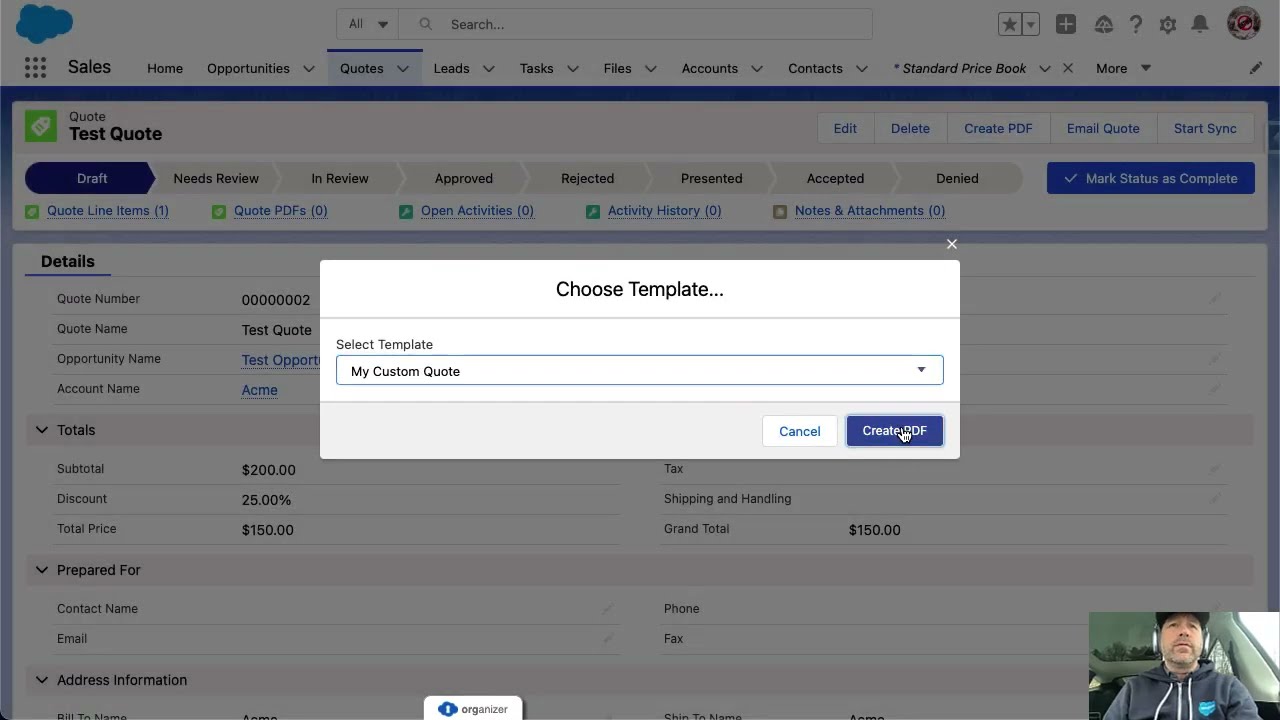
Task: Open the More navigation menu
Action: (1124, 68)
